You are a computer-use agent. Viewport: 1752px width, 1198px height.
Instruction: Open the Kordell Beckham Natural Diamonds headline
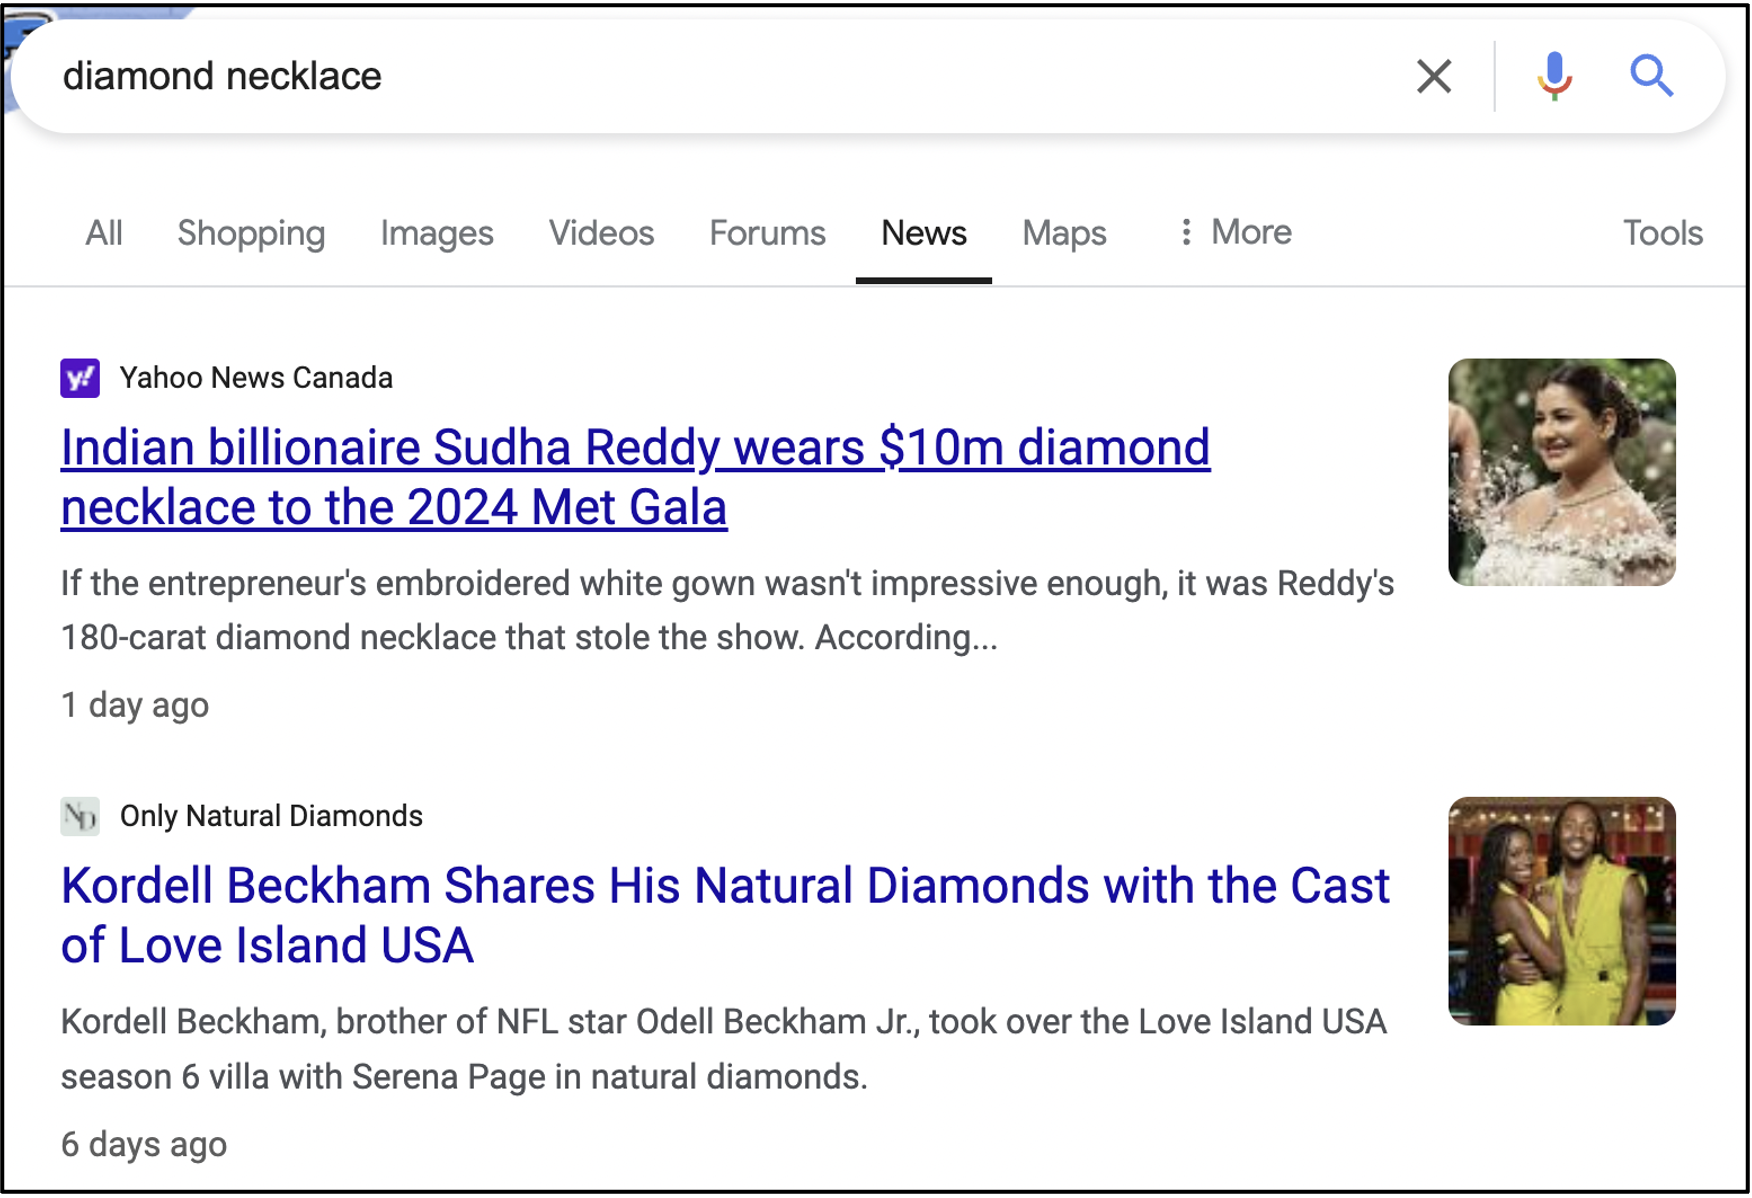point(725,915)
